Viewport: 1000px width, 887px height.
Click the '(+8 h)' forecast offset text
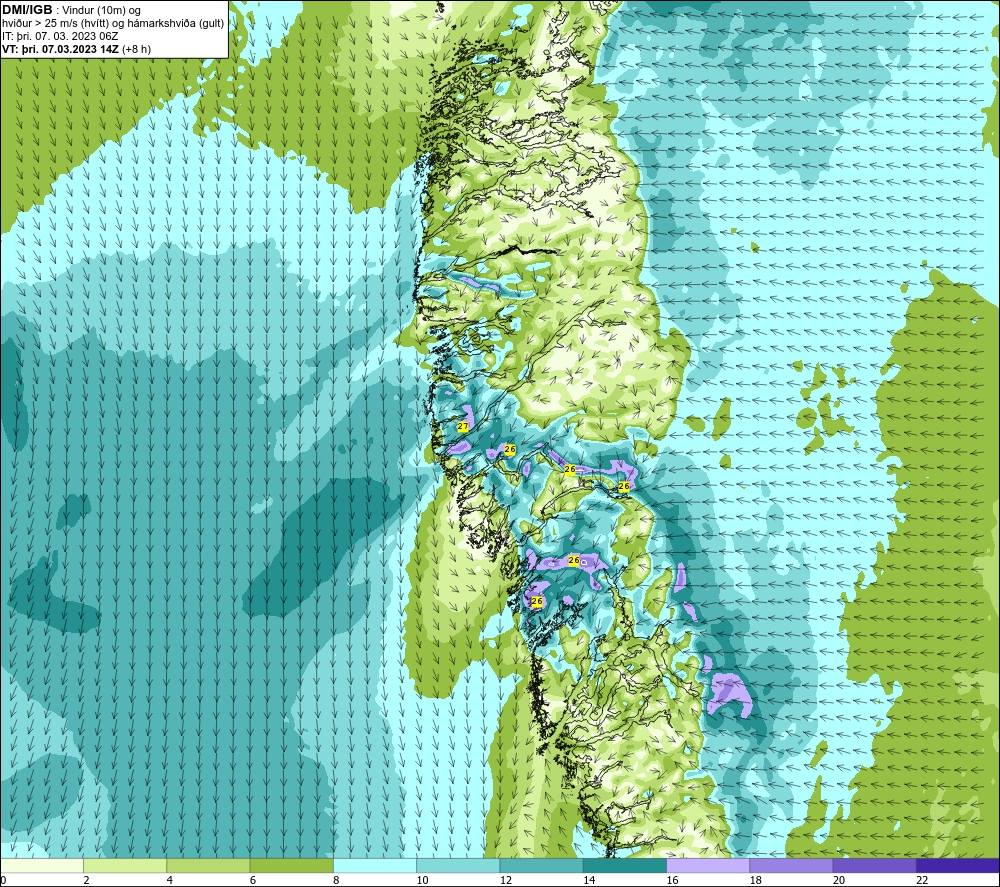(x=136, y=49)
